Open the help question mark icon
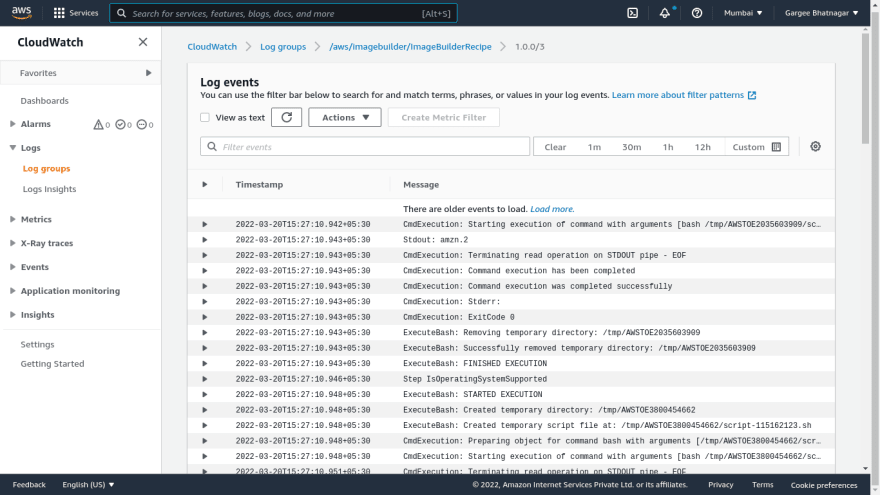Image resolution: width=880 pixels, height=495 pixels. point(696,13)
